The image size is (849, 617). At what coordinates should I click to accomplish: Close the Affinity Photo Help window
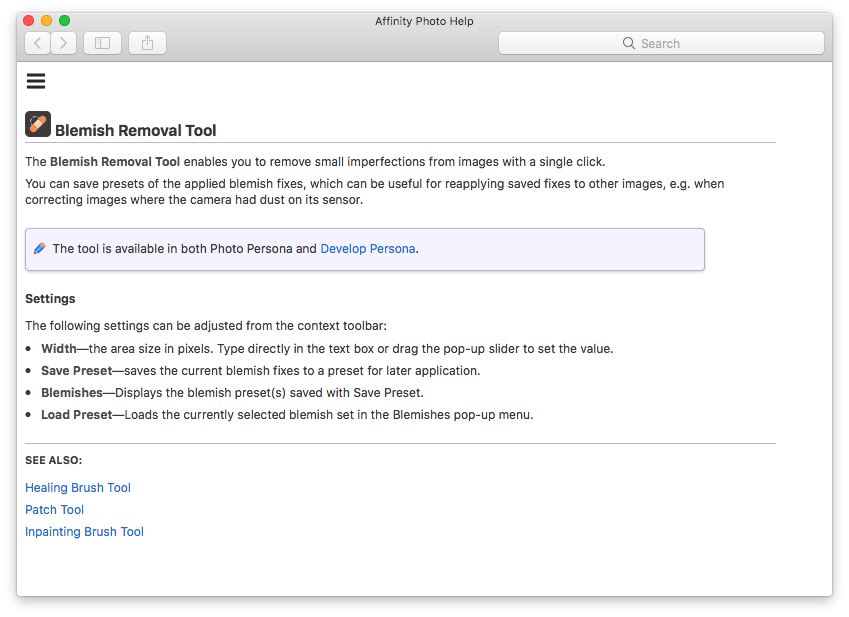[29, 21]
